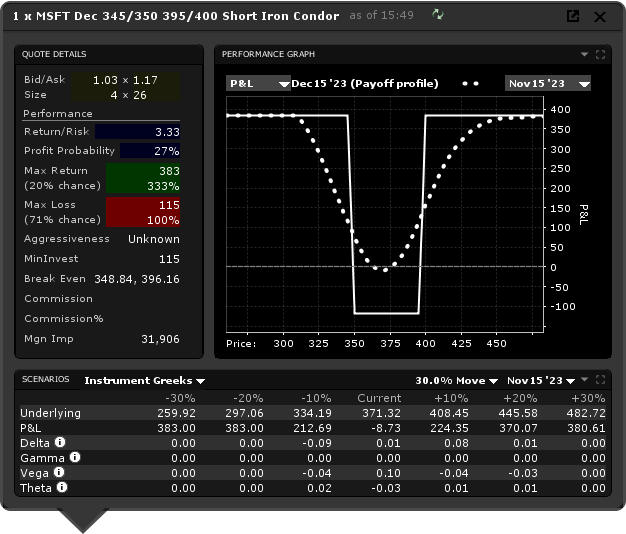The image size is (626, 534).
Task: Select the Bid/Ask value 1.03 × 1.17
Action: 125,80
